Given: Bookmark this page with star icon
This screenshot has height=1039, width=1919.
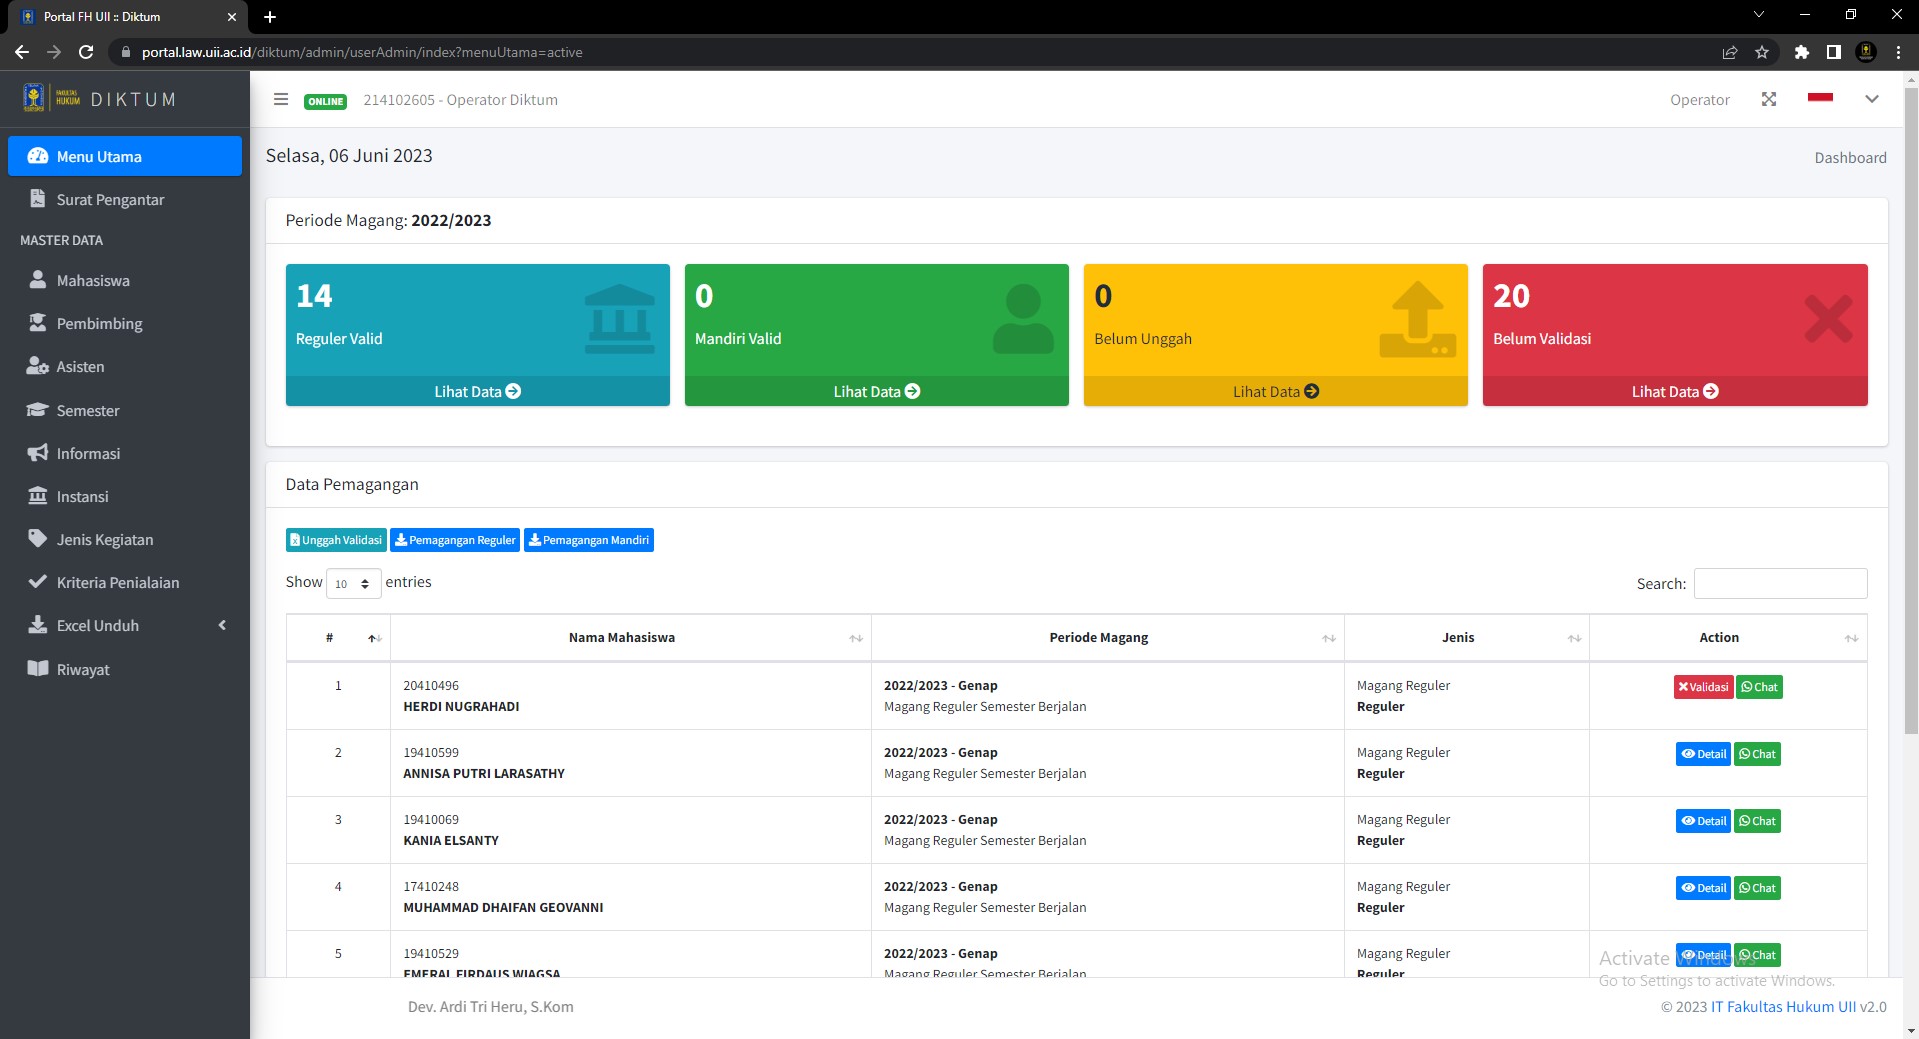Looking at the screenshot, I should click(x=1762, y=52).
